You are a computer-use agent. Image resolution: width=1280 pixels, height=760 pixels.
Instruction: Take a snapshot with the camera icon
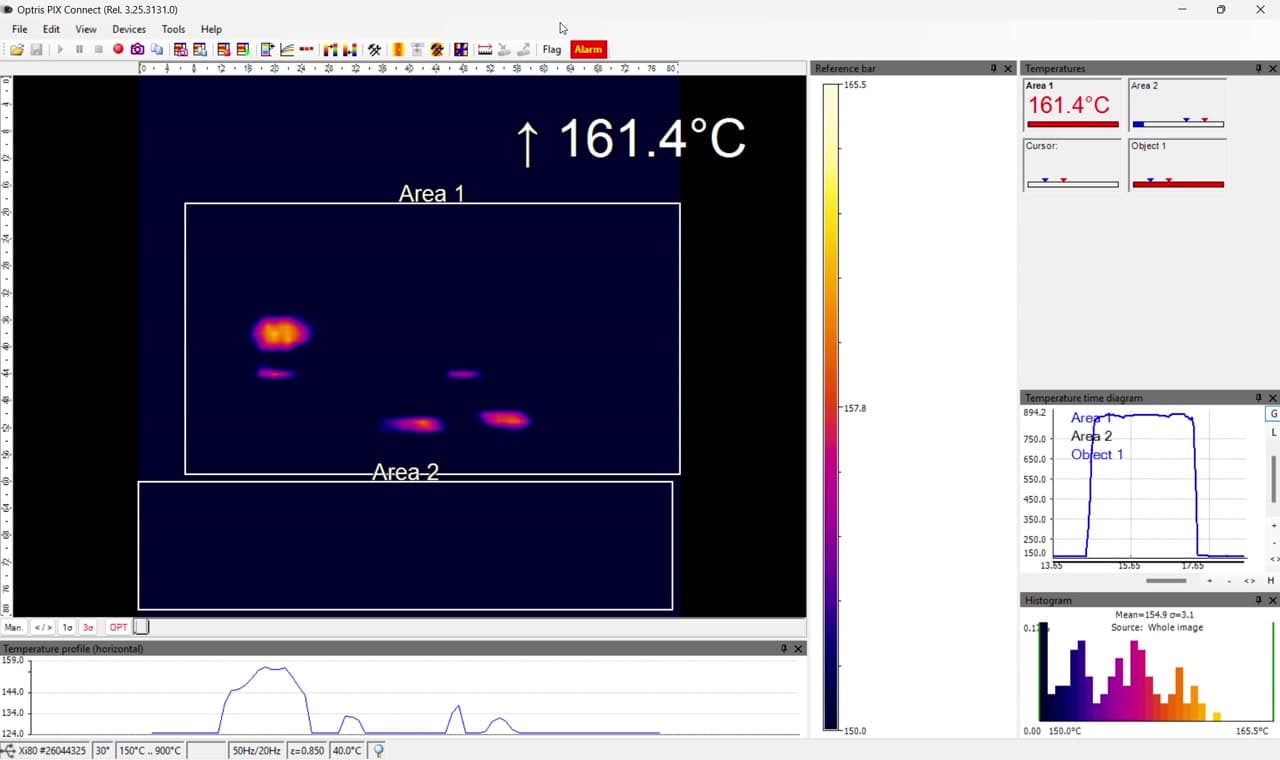(138, 49)
